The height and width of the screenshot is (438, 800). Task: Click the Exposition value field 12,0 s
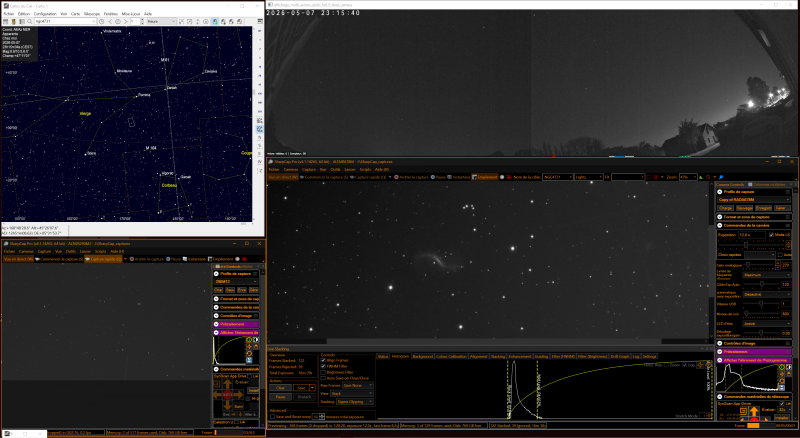coord(752,235)
